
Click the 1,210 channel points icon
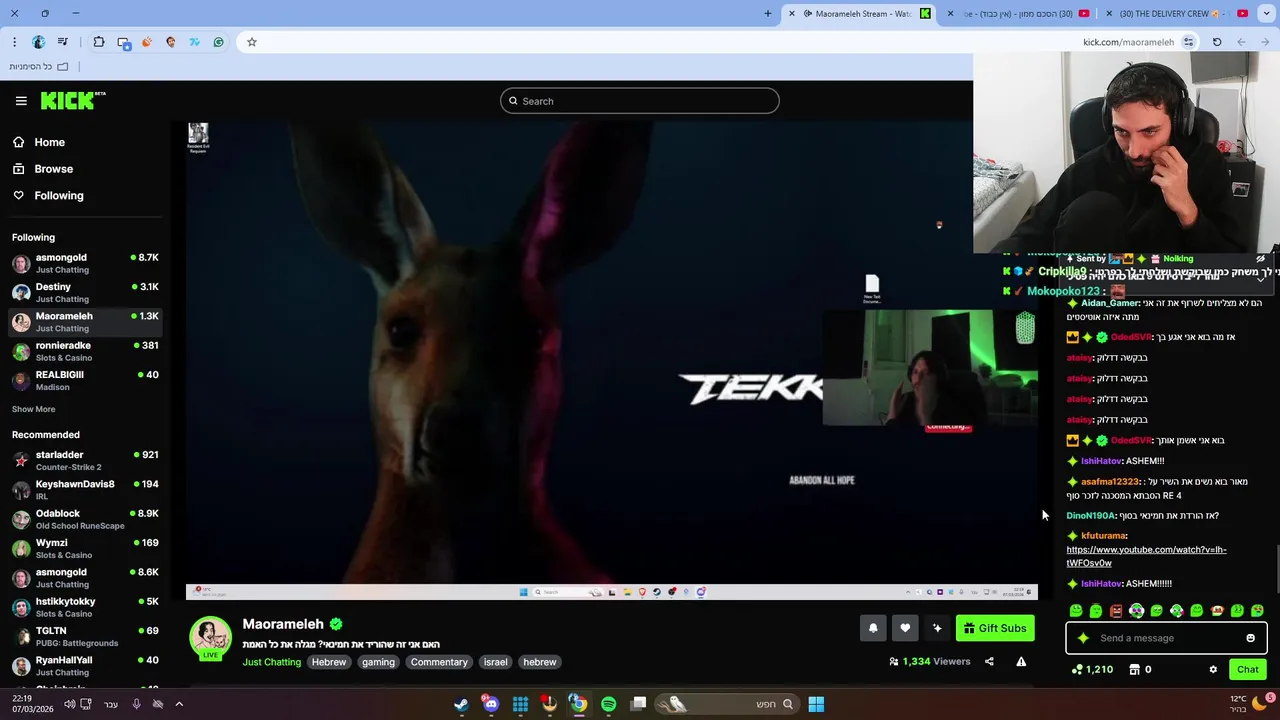coord(1076,670)
